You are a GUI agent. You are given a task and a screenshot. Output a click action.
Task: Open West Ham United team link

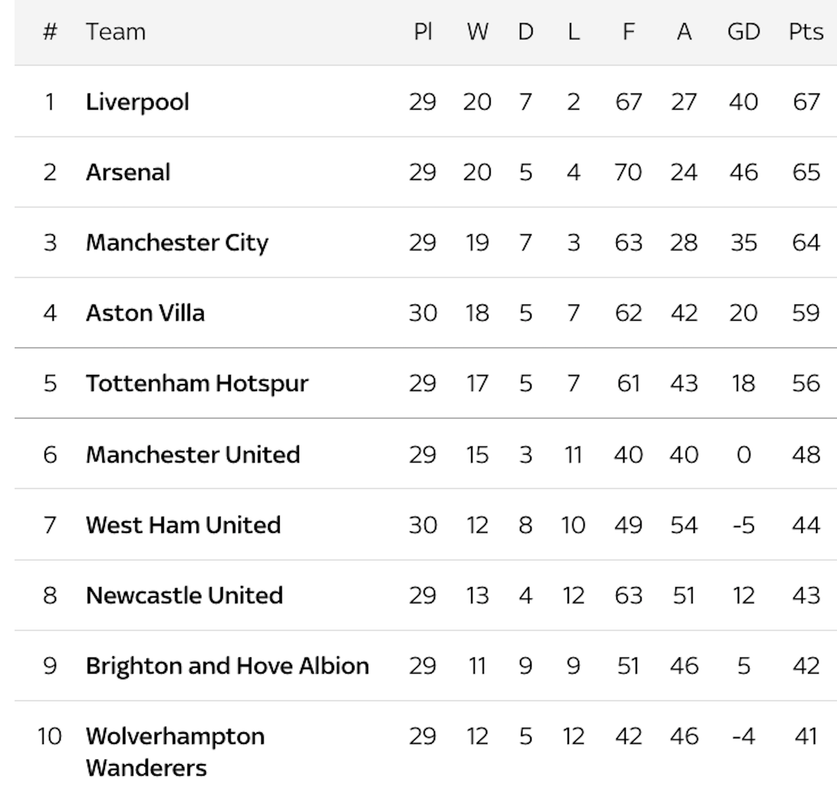click(x=184, y=525)
